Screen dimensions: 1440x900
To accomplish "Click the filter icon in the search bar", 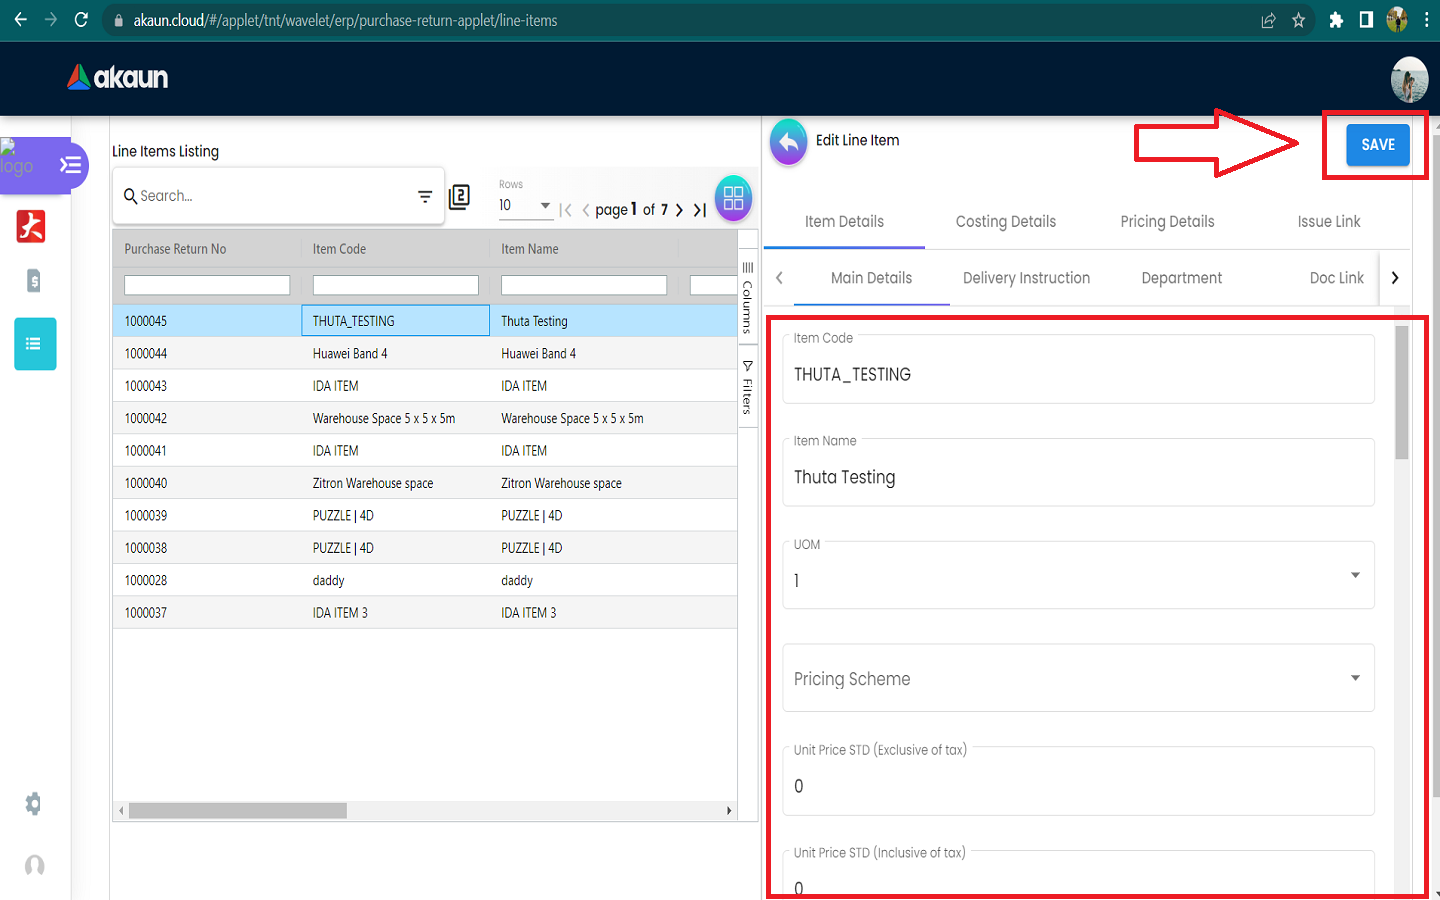I will coord(425,197).
